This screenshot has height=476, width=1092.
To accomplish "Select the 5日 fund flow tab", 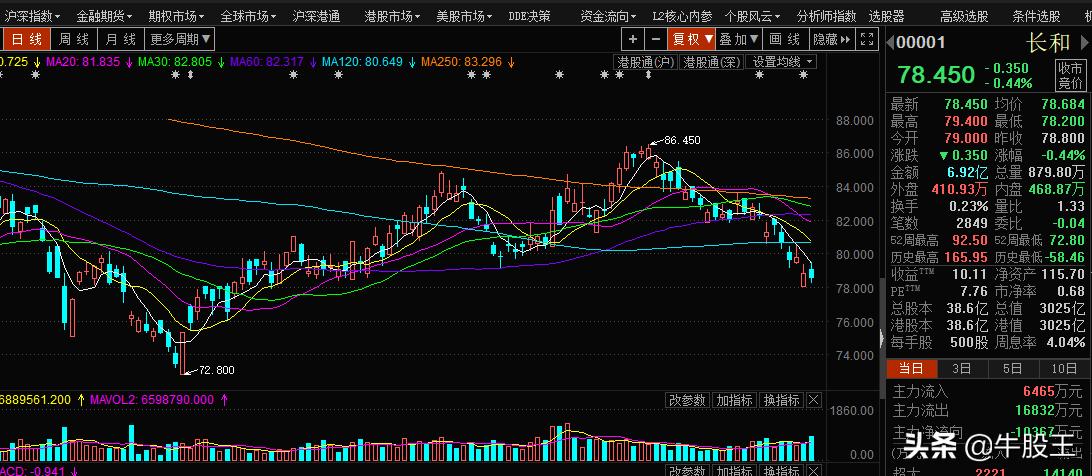I will click(1013, 369).
